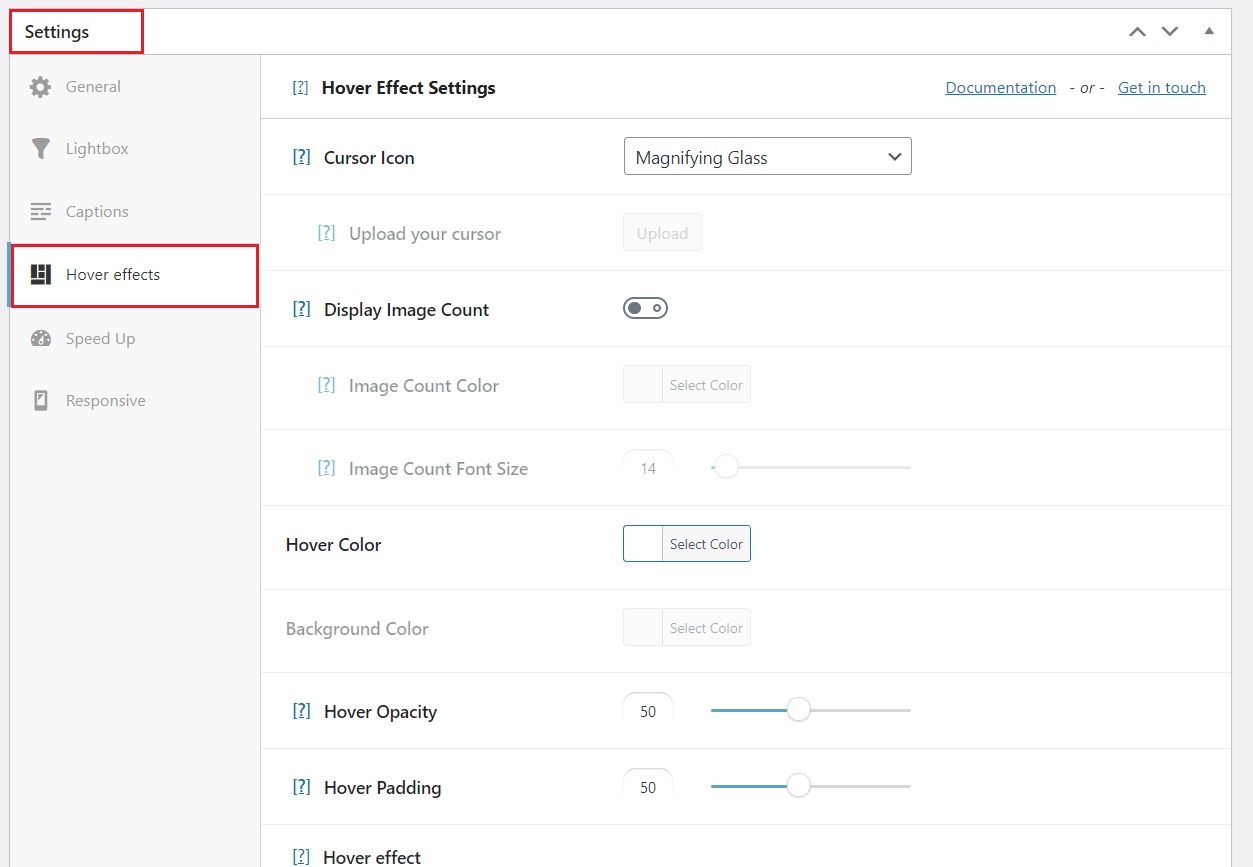This screenshot has width=1253, height=867.
Task: Click help icon beside Cursor Icon
Action: point(301,158)
